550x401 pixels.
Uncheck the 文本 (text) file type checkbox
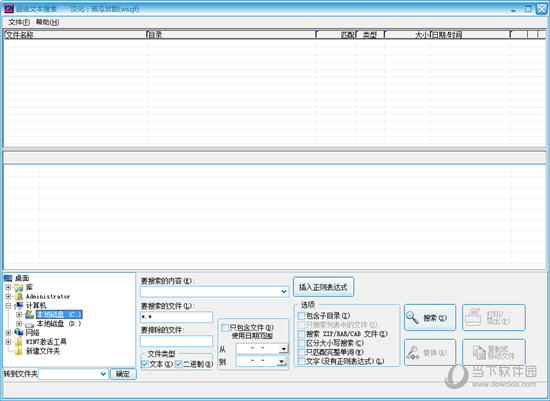(x=145, y=364)
